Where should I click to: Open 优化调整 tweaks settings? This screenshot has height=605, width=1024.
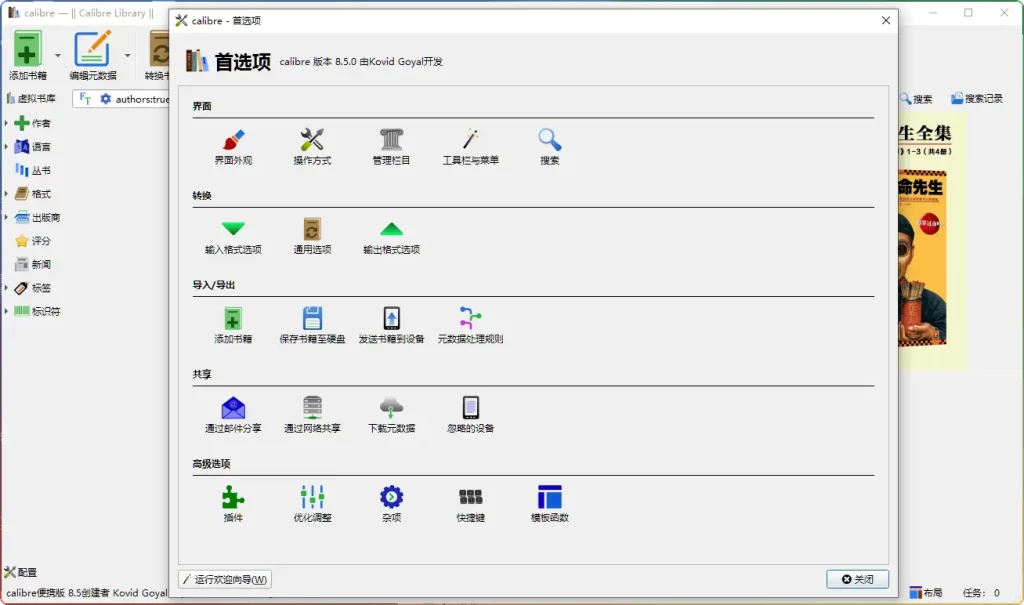click(312, 504)
